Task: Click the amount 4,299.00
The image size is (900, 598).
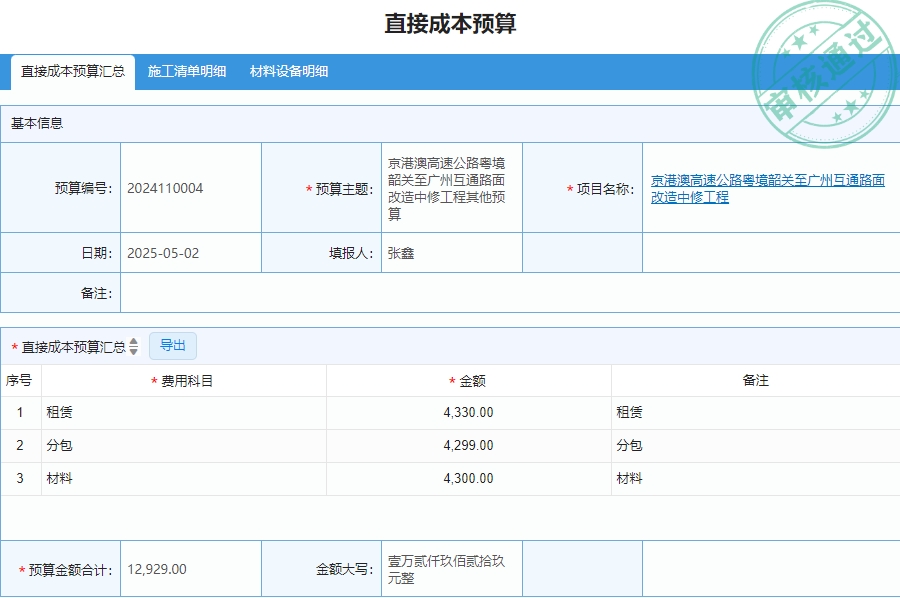Action: [x=468, y=445]
